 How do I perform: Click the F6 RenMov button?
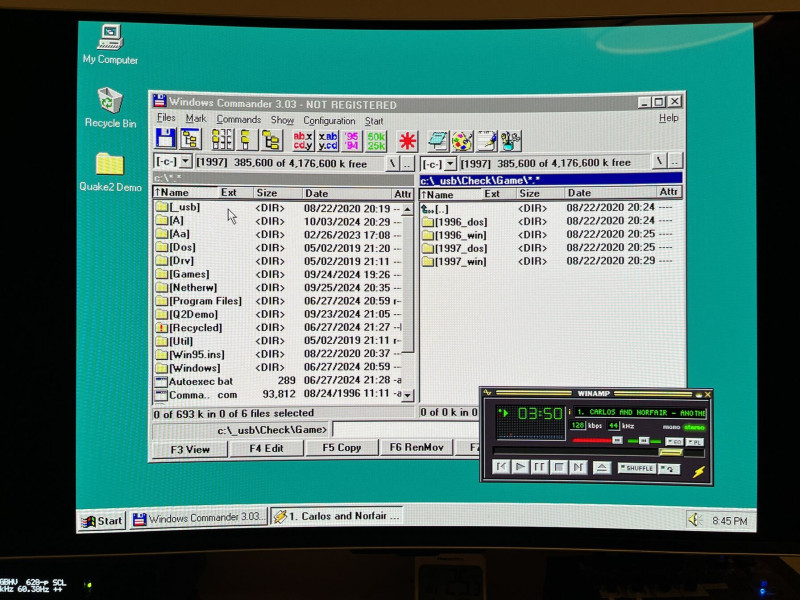click(416, 447)
